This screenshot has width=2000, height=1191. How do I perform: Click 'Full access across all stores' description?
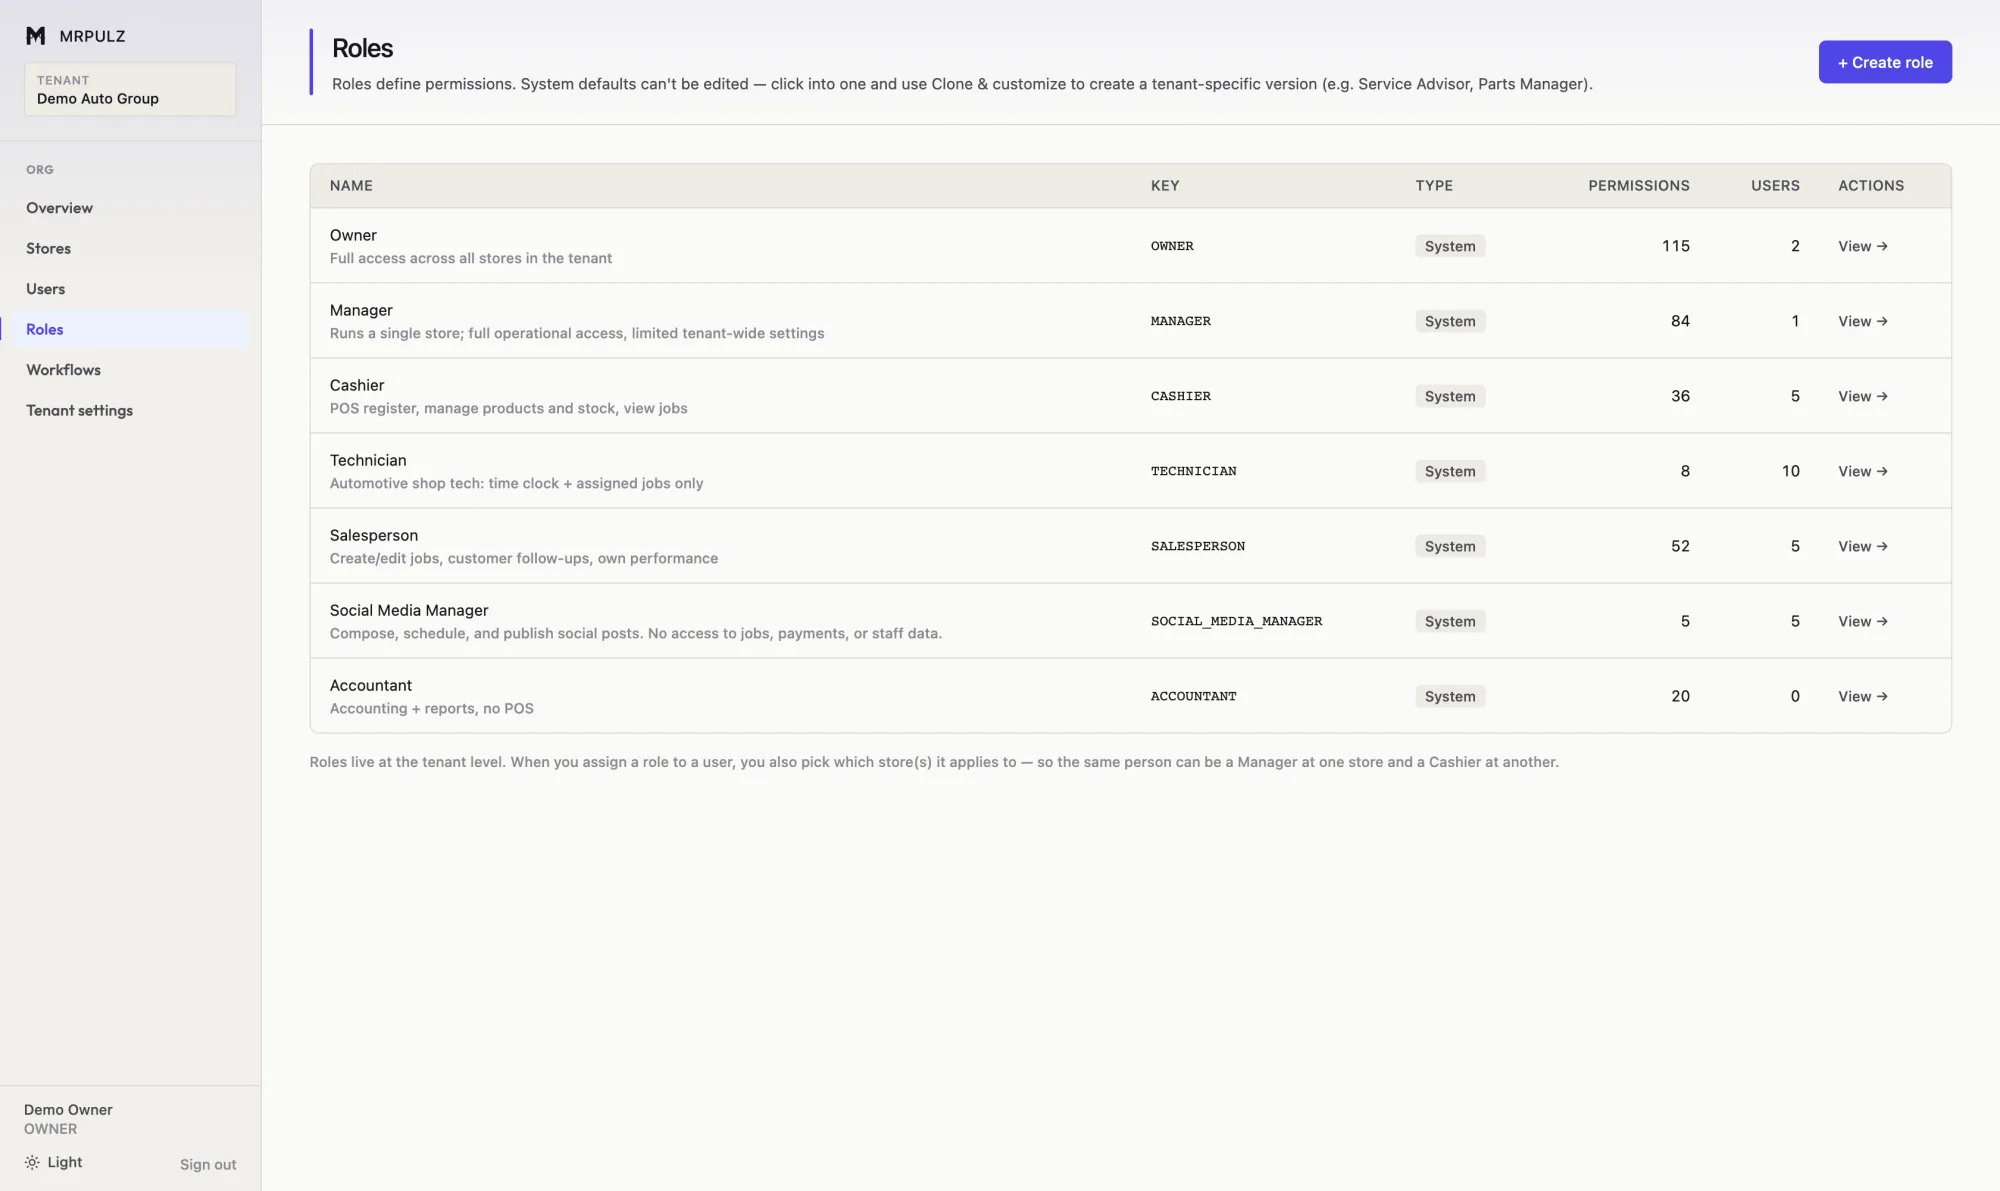pyautogui.click(x=471, y=258)
